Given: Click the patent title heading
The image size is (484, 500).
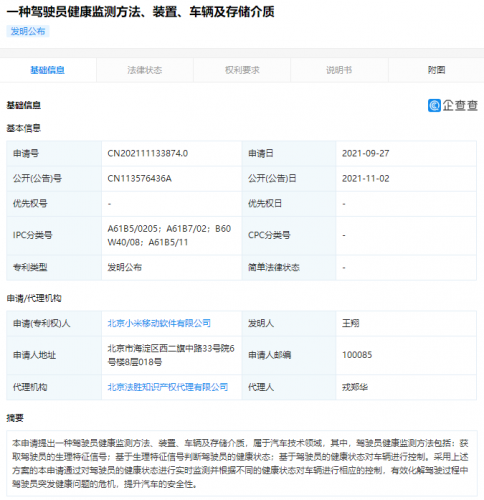Looking at the screenshot, I should (x=140, y=12).
